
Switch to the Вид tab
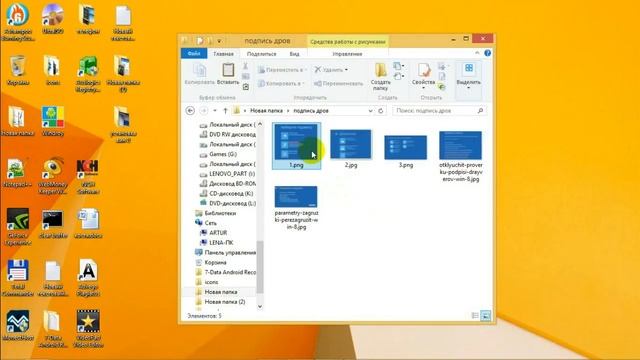pos(294,53)
